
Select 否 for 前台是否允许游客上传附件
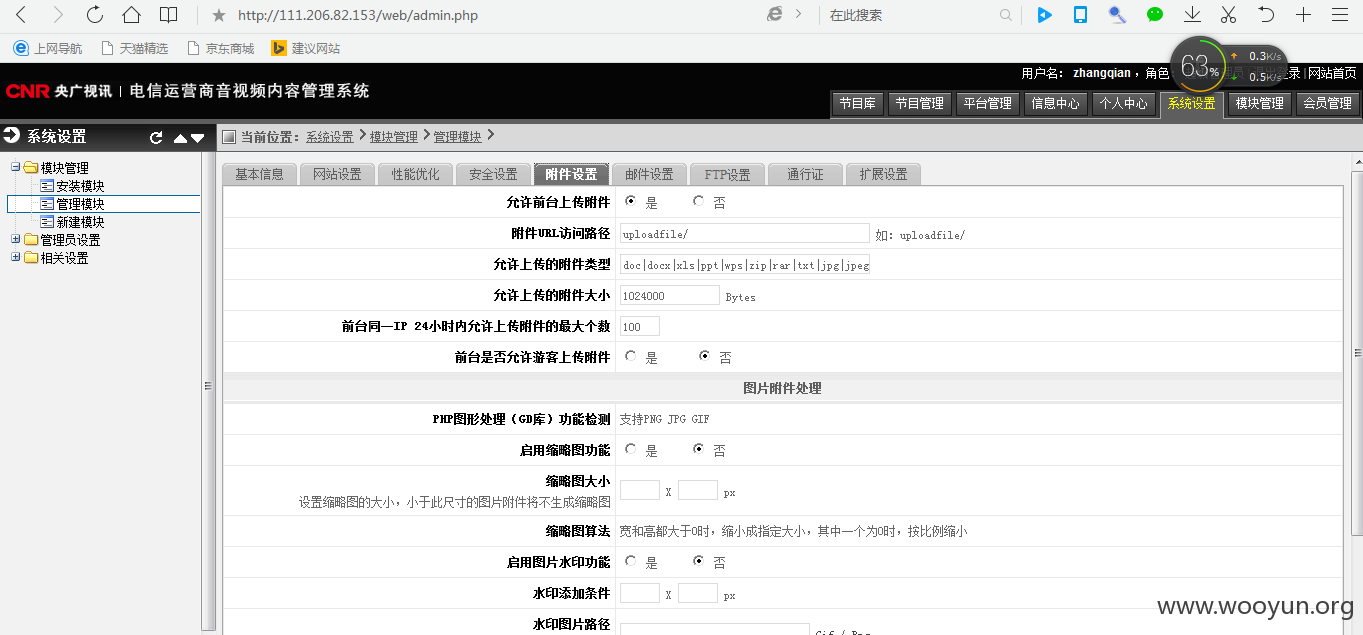coord(705,356)
